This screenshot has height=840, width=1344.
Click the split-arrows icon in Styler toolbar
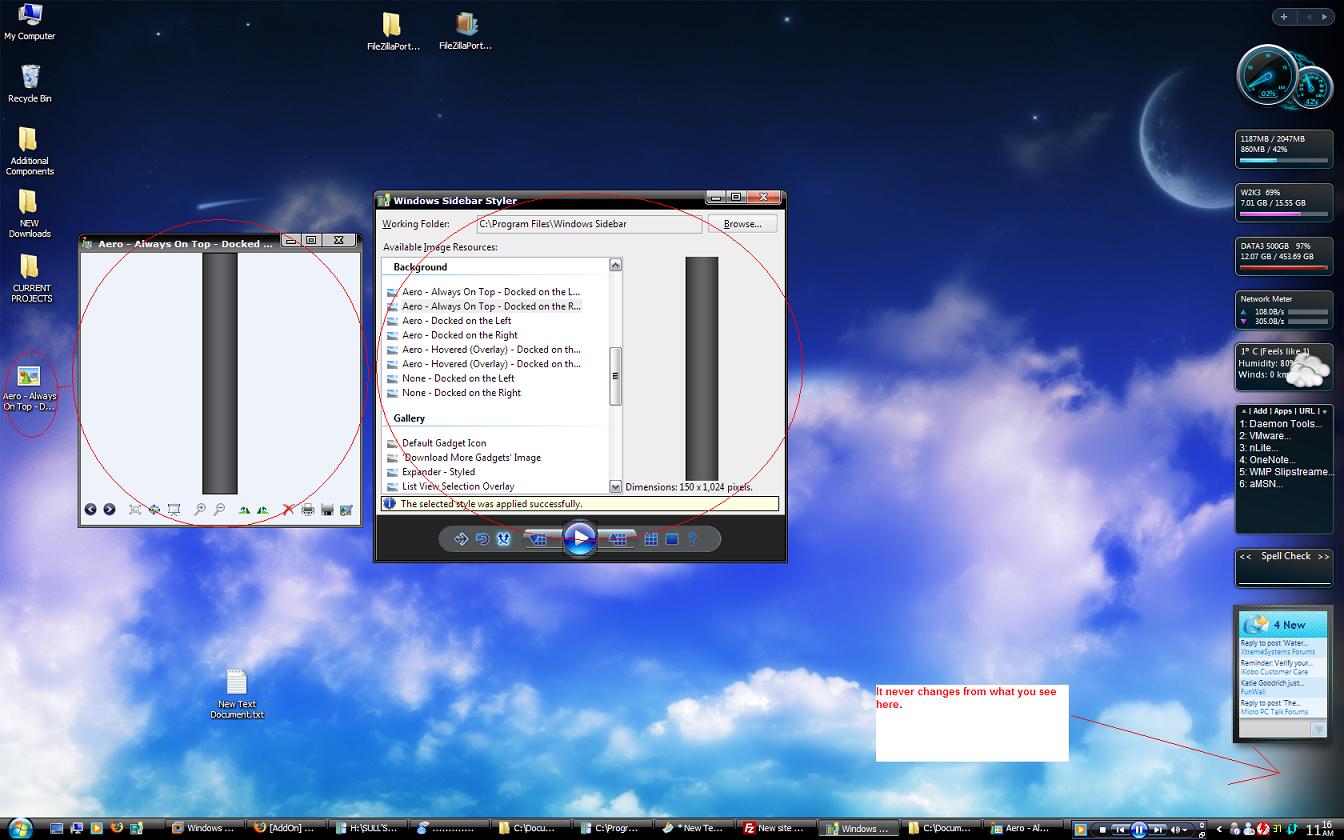click(x=504, y=539)
